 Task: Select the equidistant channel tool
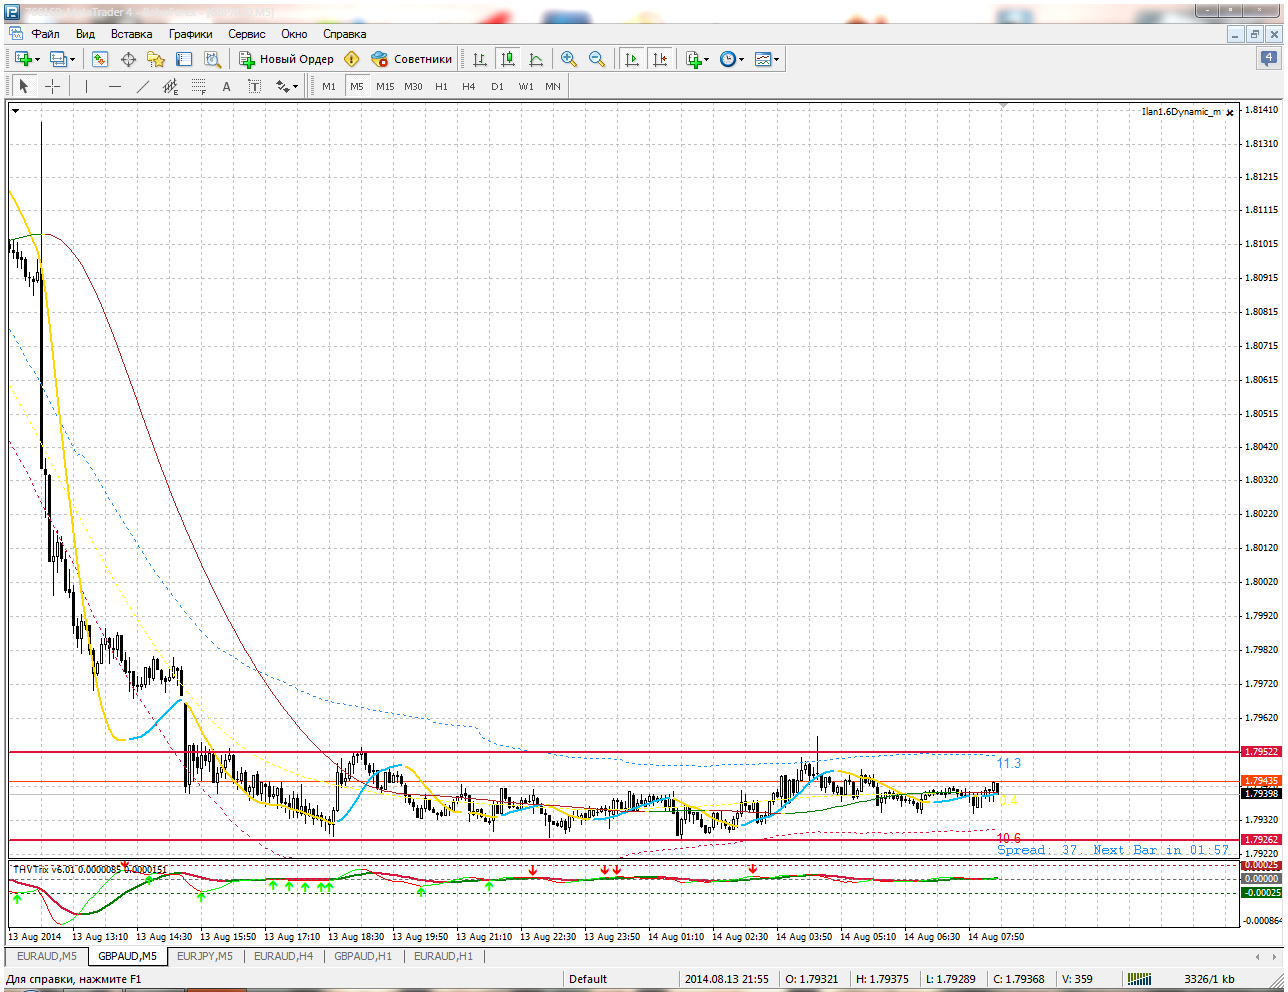click(x=170, y=86)
